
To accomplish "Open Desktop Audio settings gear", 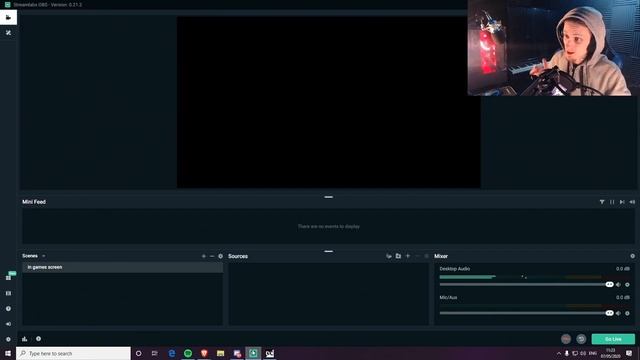I will pos(627,284).
